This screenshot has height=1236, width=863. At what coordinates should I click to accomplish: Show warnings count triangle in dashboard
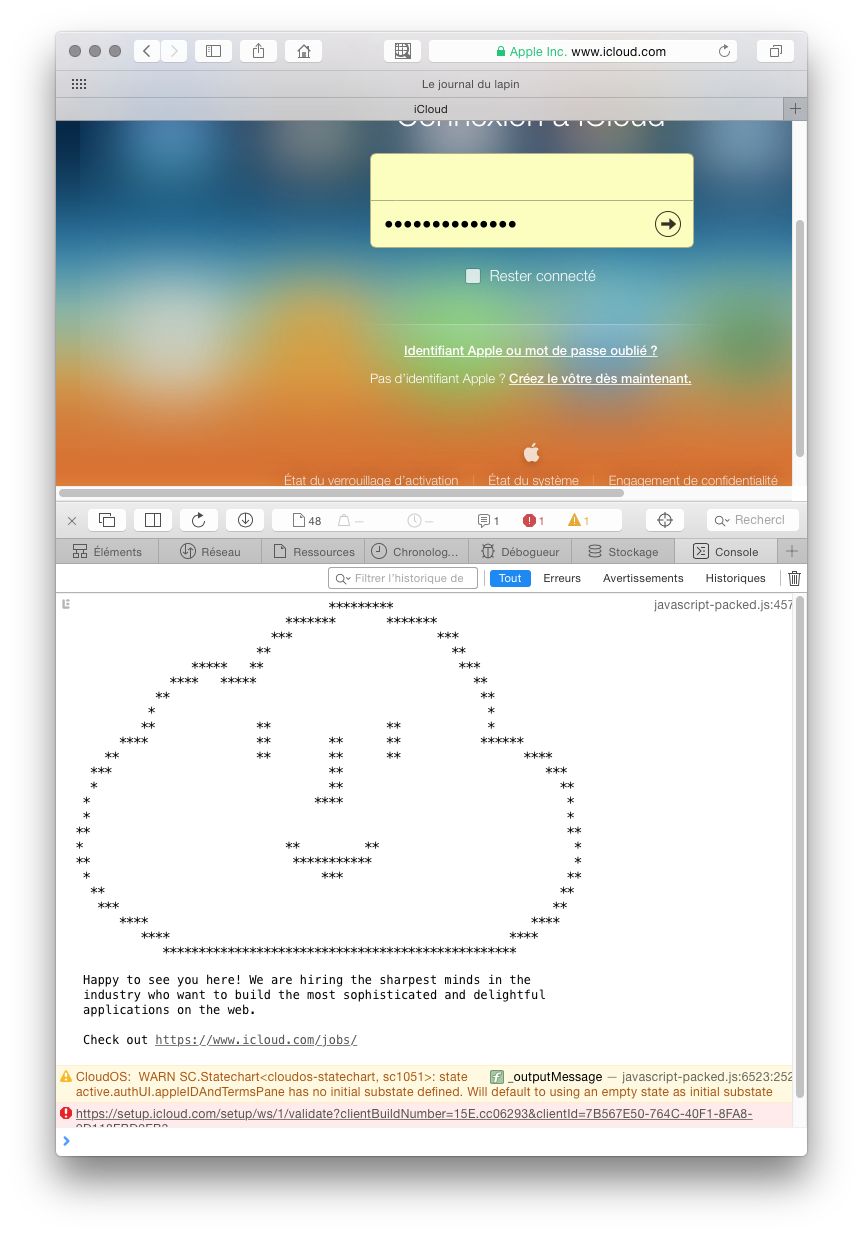(578, 521)
